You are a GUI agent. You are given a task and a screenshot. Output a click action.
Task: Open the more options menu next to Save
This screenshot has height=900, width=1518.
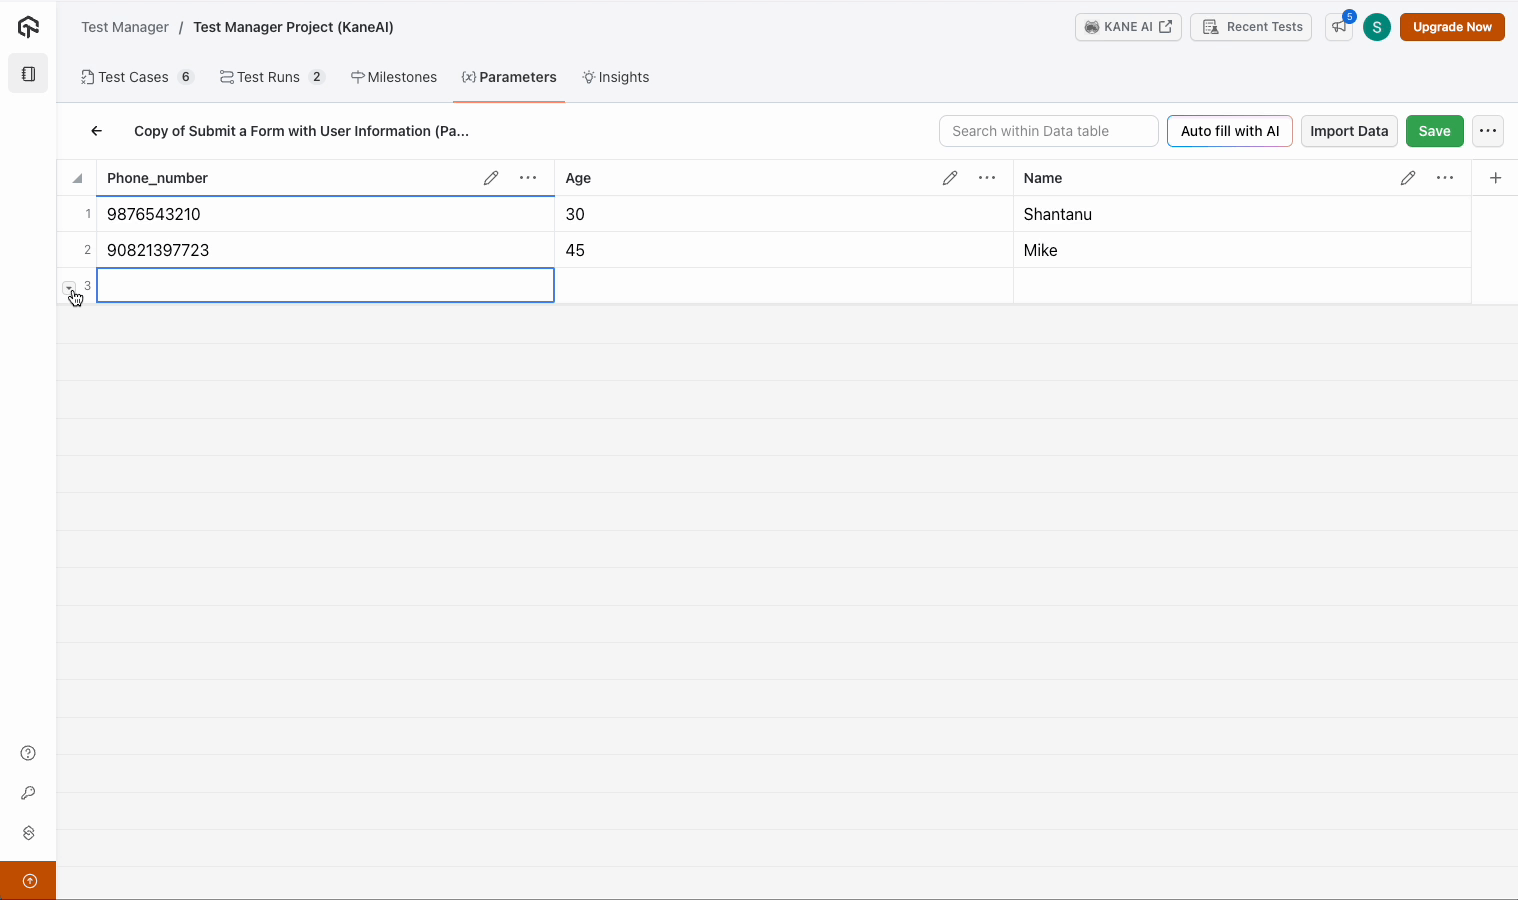pyautogui.click(x=1488, y=131)
